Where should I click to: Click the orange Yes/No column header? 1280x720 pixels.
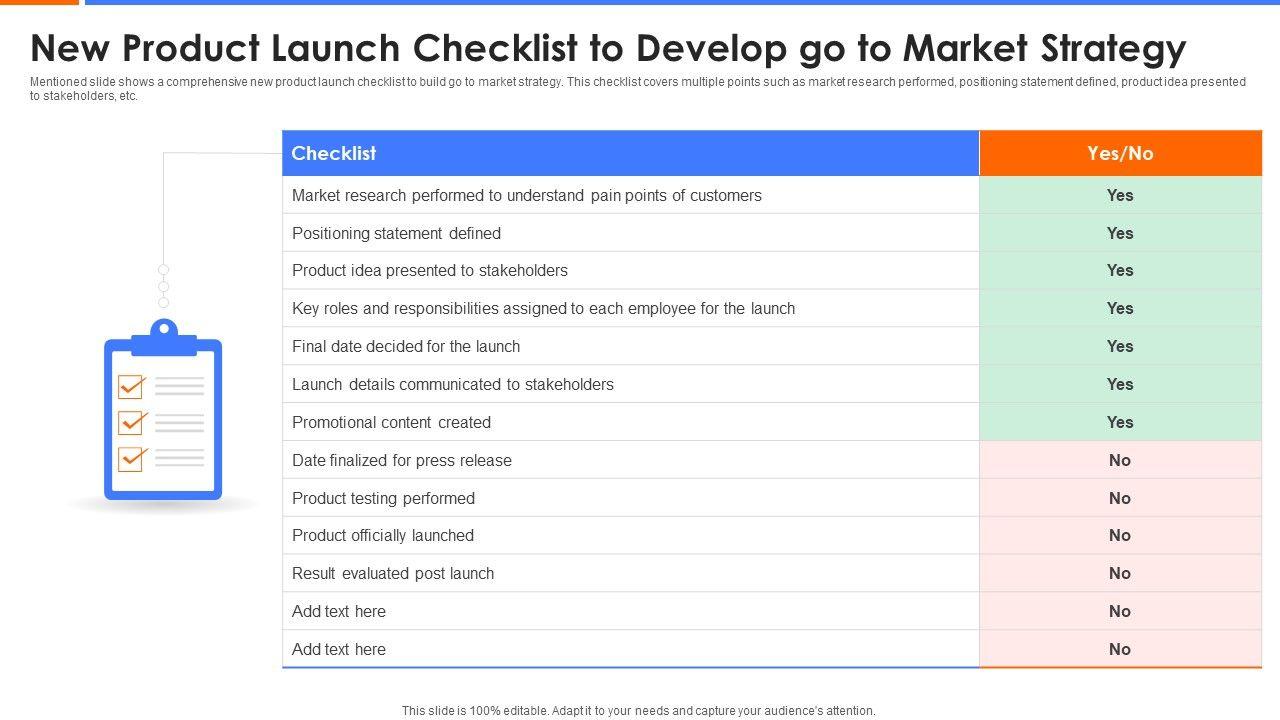coord(1120,153)
